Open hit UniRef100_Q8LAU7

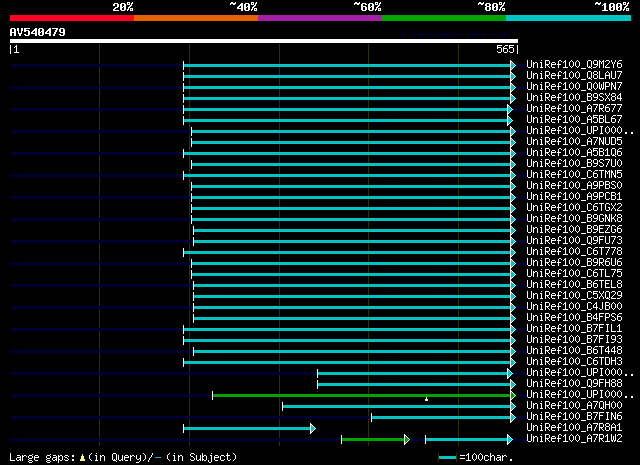pos(574,75)
